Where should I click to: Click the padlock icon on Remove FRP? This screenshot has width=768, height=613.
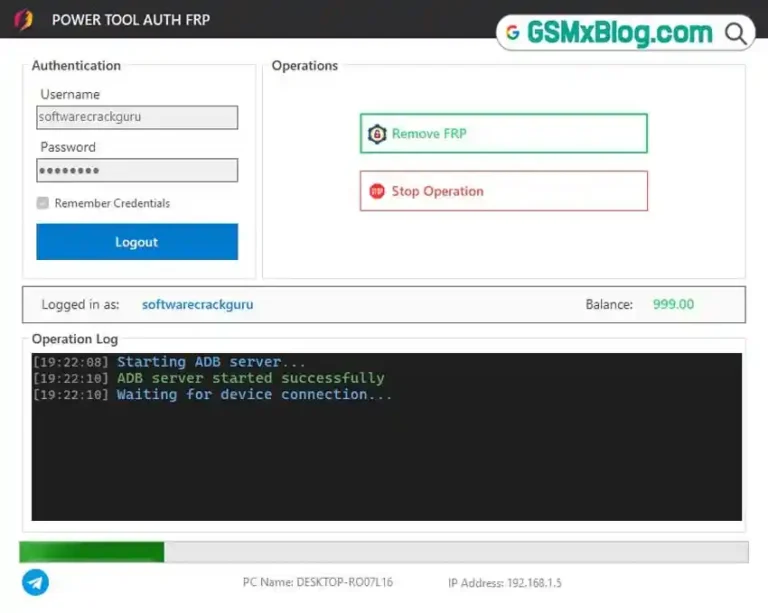coord(377,134)
